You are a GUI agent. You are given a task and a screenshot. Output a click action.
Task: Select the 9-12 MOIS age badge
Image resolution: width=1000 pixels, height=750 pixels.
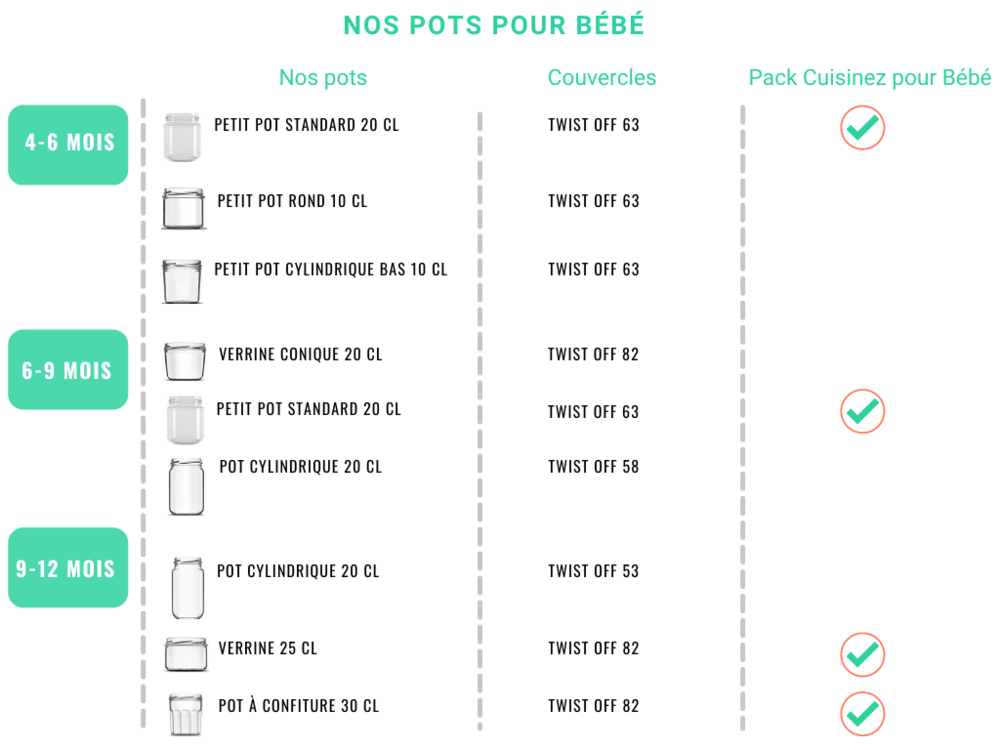pyautogui.click(x=68, y=568)
